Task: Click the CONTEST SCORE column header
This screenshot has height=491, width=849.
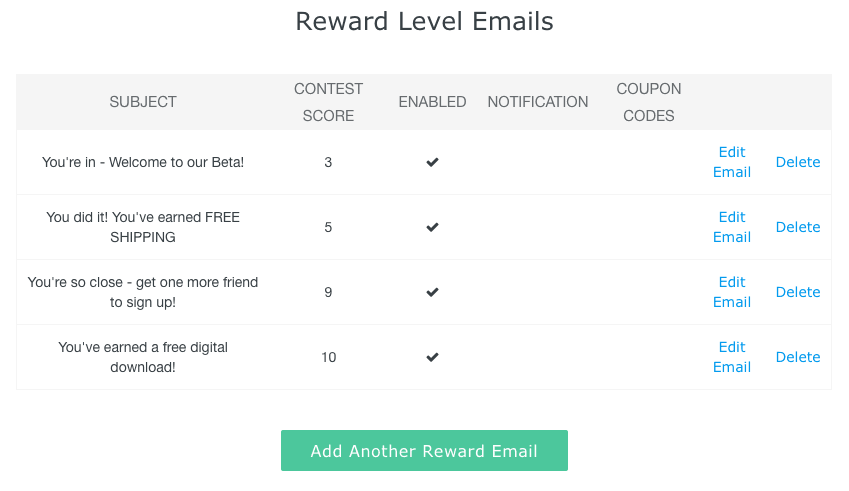Action: coord(328,102)
